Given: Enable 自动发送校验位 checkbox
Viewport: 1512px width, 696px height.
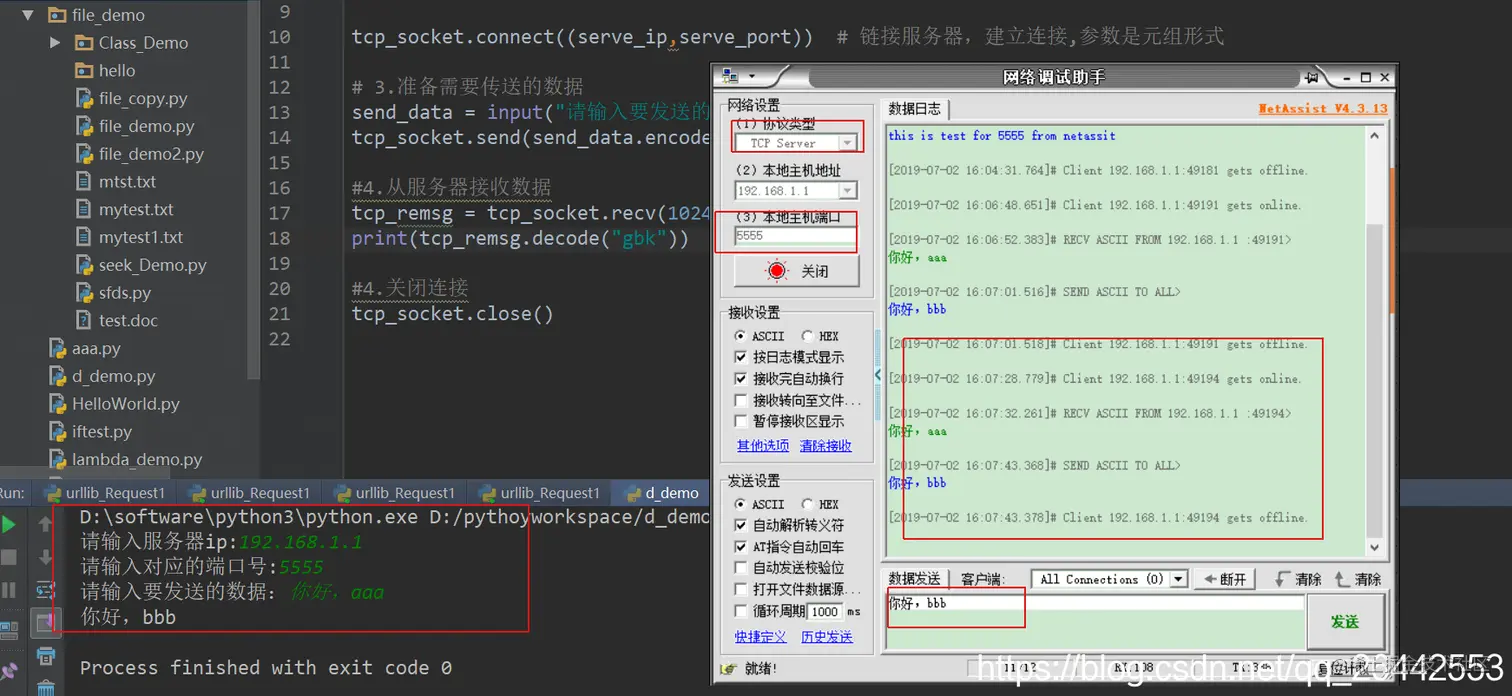Looking at the screenshot, I should 741,568.
